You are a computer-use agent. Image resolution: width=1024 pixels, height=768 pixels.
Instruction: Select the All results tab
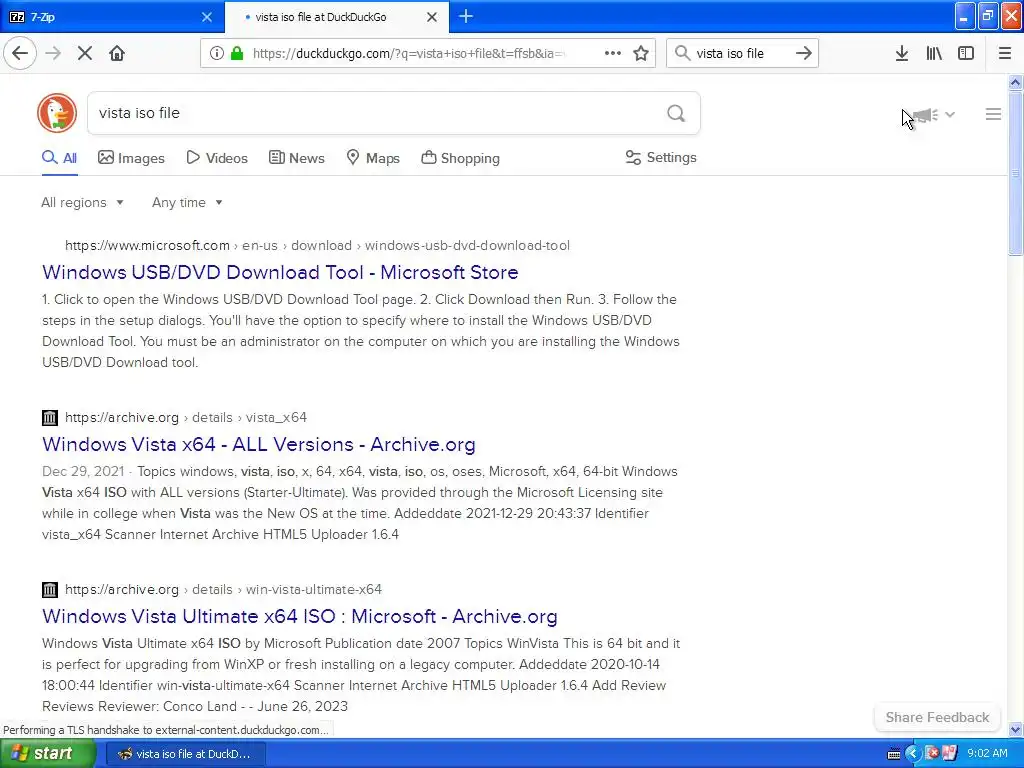click(x=59, y=158)
